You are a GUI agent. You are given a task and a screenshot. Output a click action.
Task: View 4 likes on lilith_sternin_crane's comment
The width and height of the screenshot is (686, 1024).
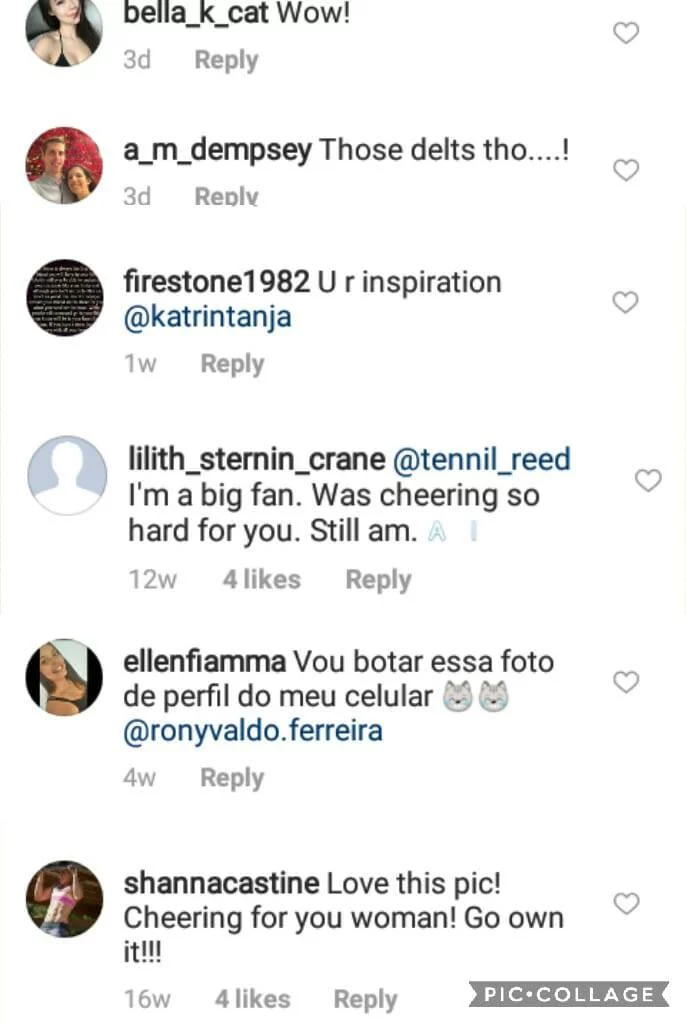pos(261,580)
